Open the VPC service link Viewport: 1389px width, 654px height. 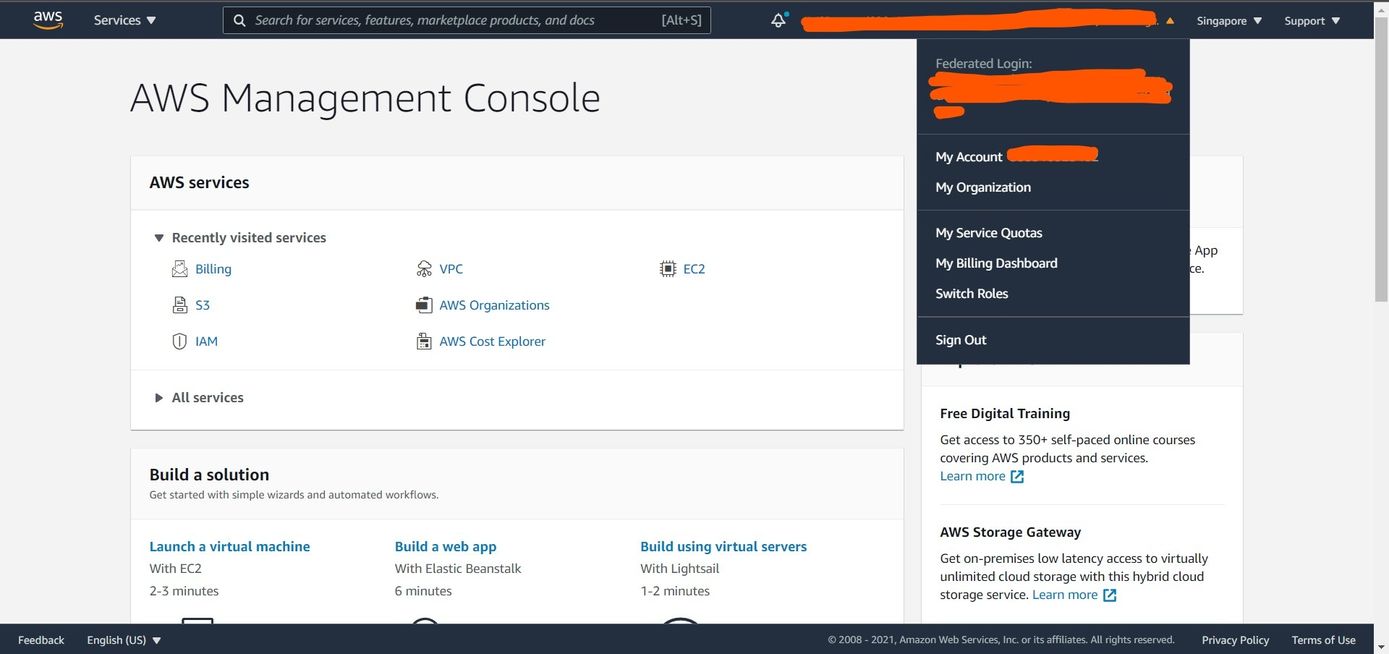451,269
